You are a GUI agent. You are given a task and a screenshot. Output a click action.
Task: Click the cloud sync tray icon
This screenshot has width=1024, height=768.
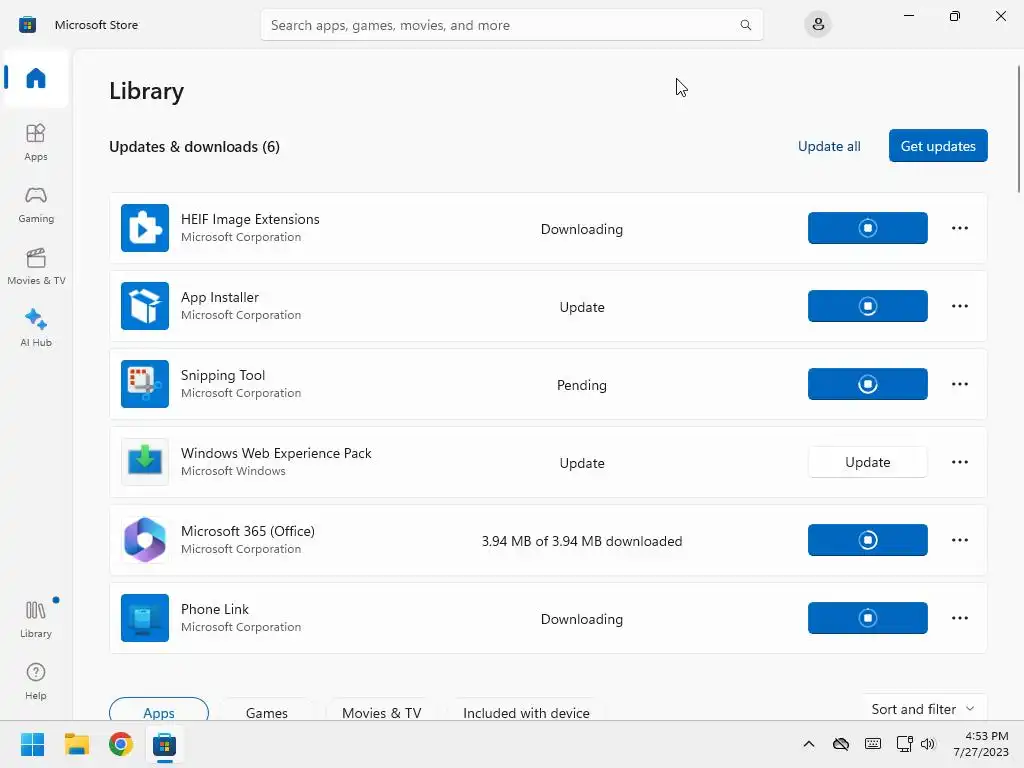pos(840,744)
